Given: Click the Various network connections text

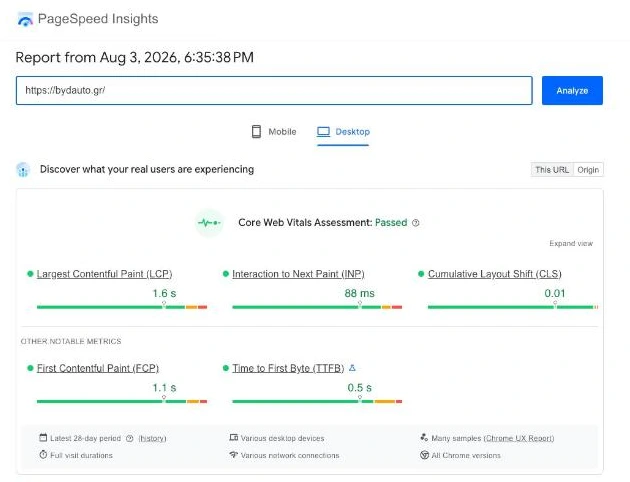Looking at the screenshot, I should [x=290, y=455].
